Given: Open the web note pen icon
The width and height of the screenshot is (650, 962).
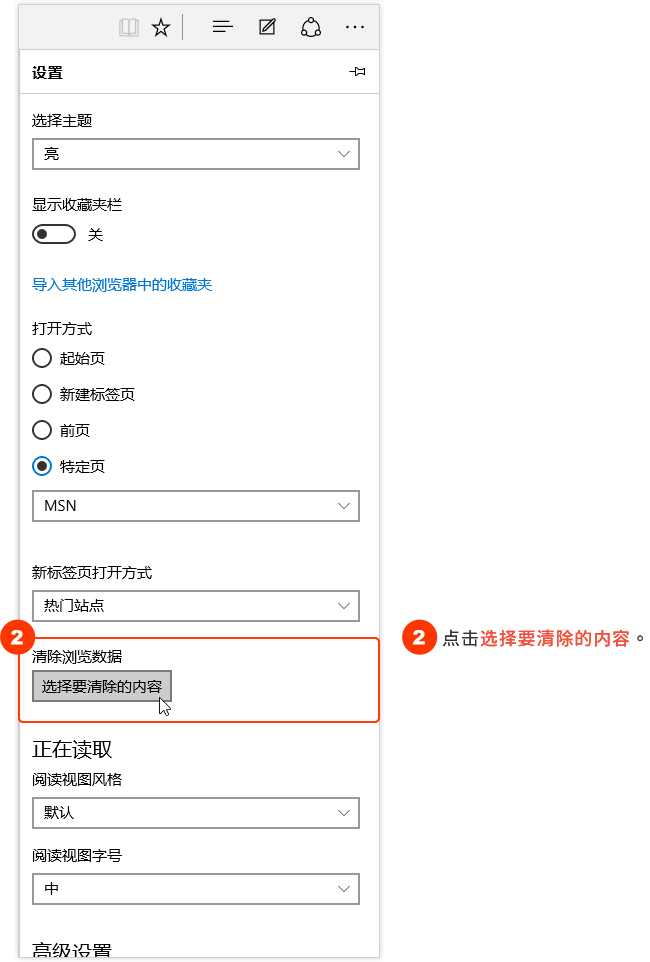Looking at the screenshot, I should [267, 27].
